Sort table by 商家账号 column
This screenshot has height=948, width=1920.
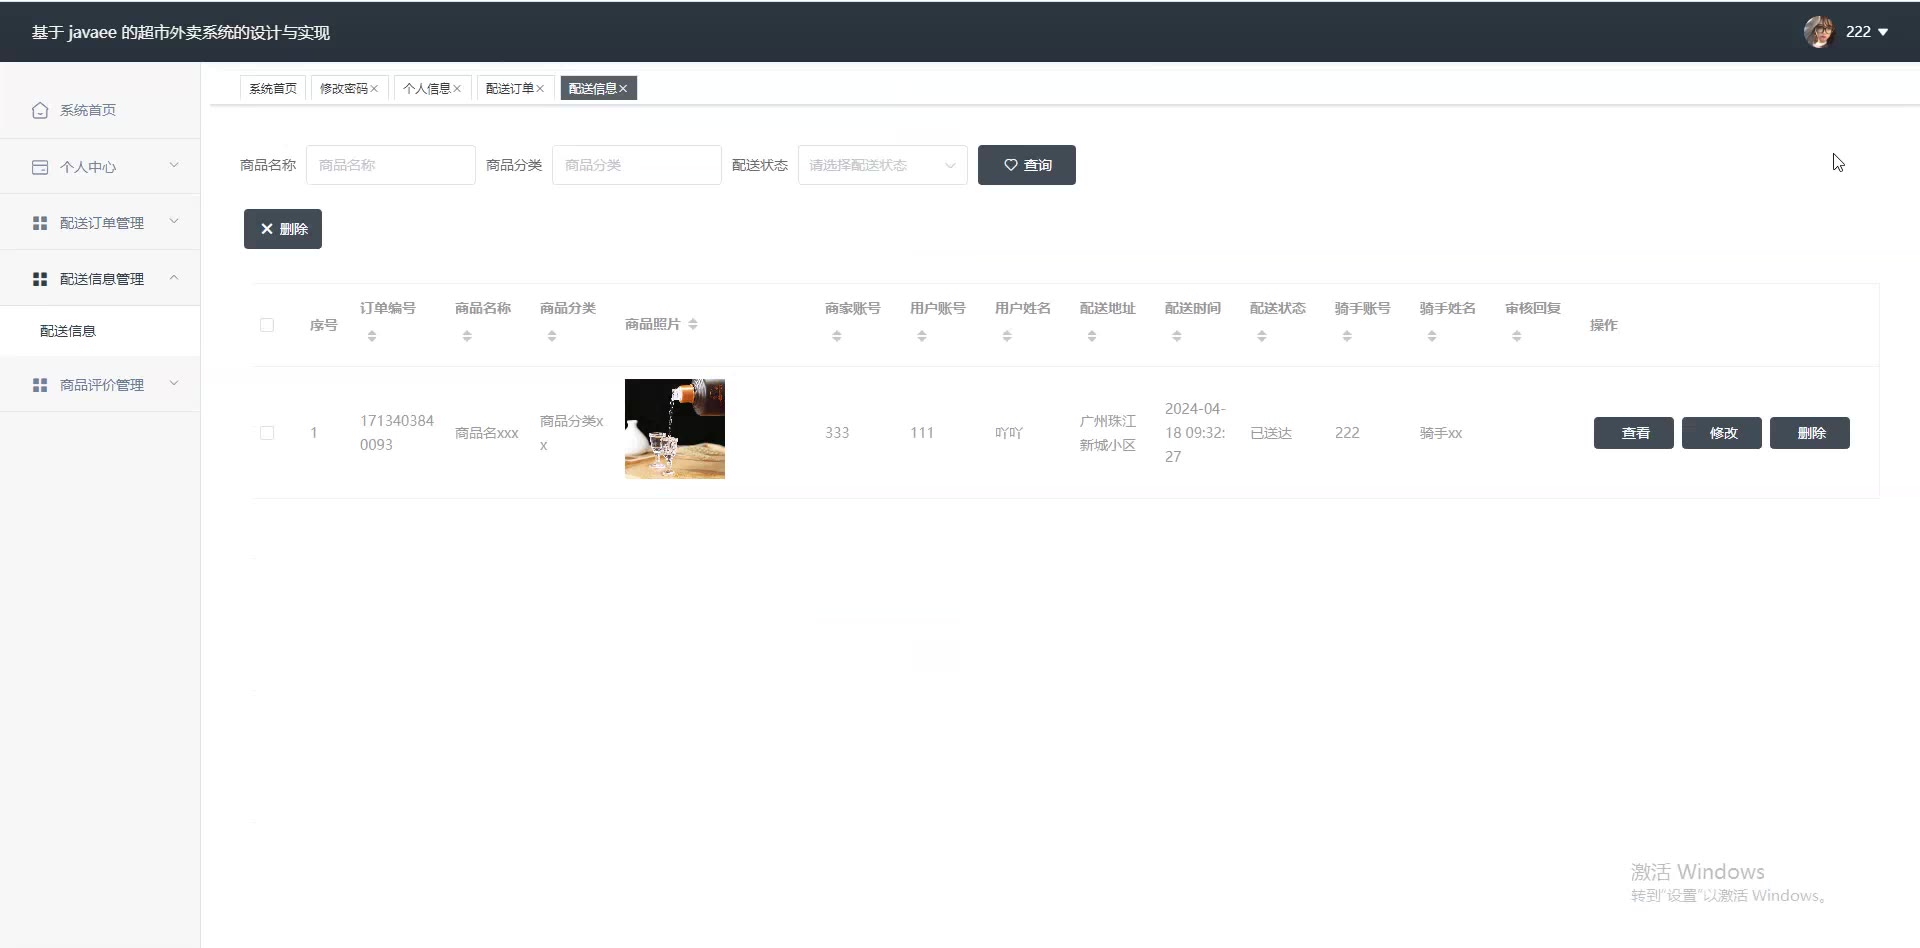pyautogui.click(x=837, y=336)
